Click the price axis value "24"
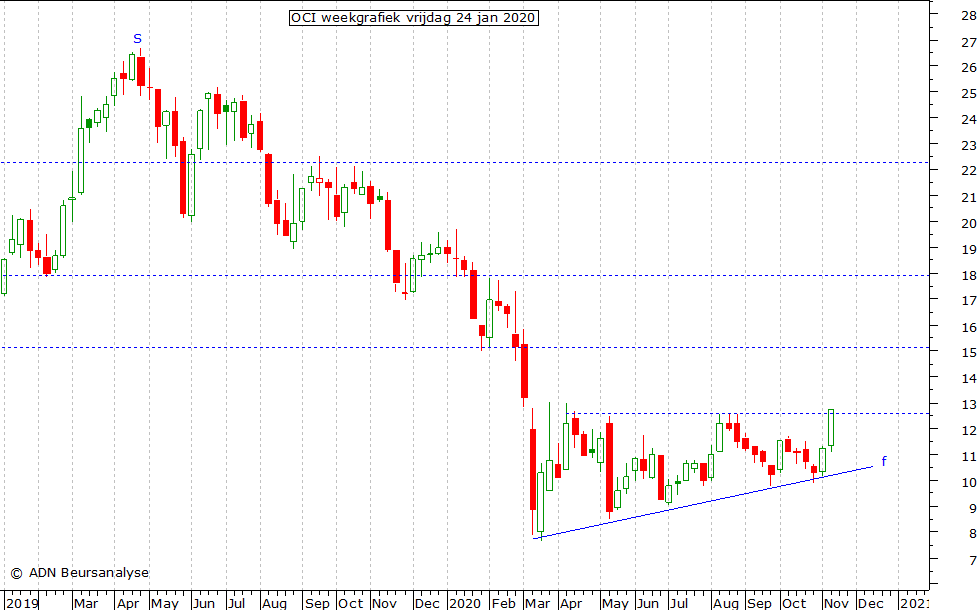Screen dimensions: 980x610 [969, 119]
